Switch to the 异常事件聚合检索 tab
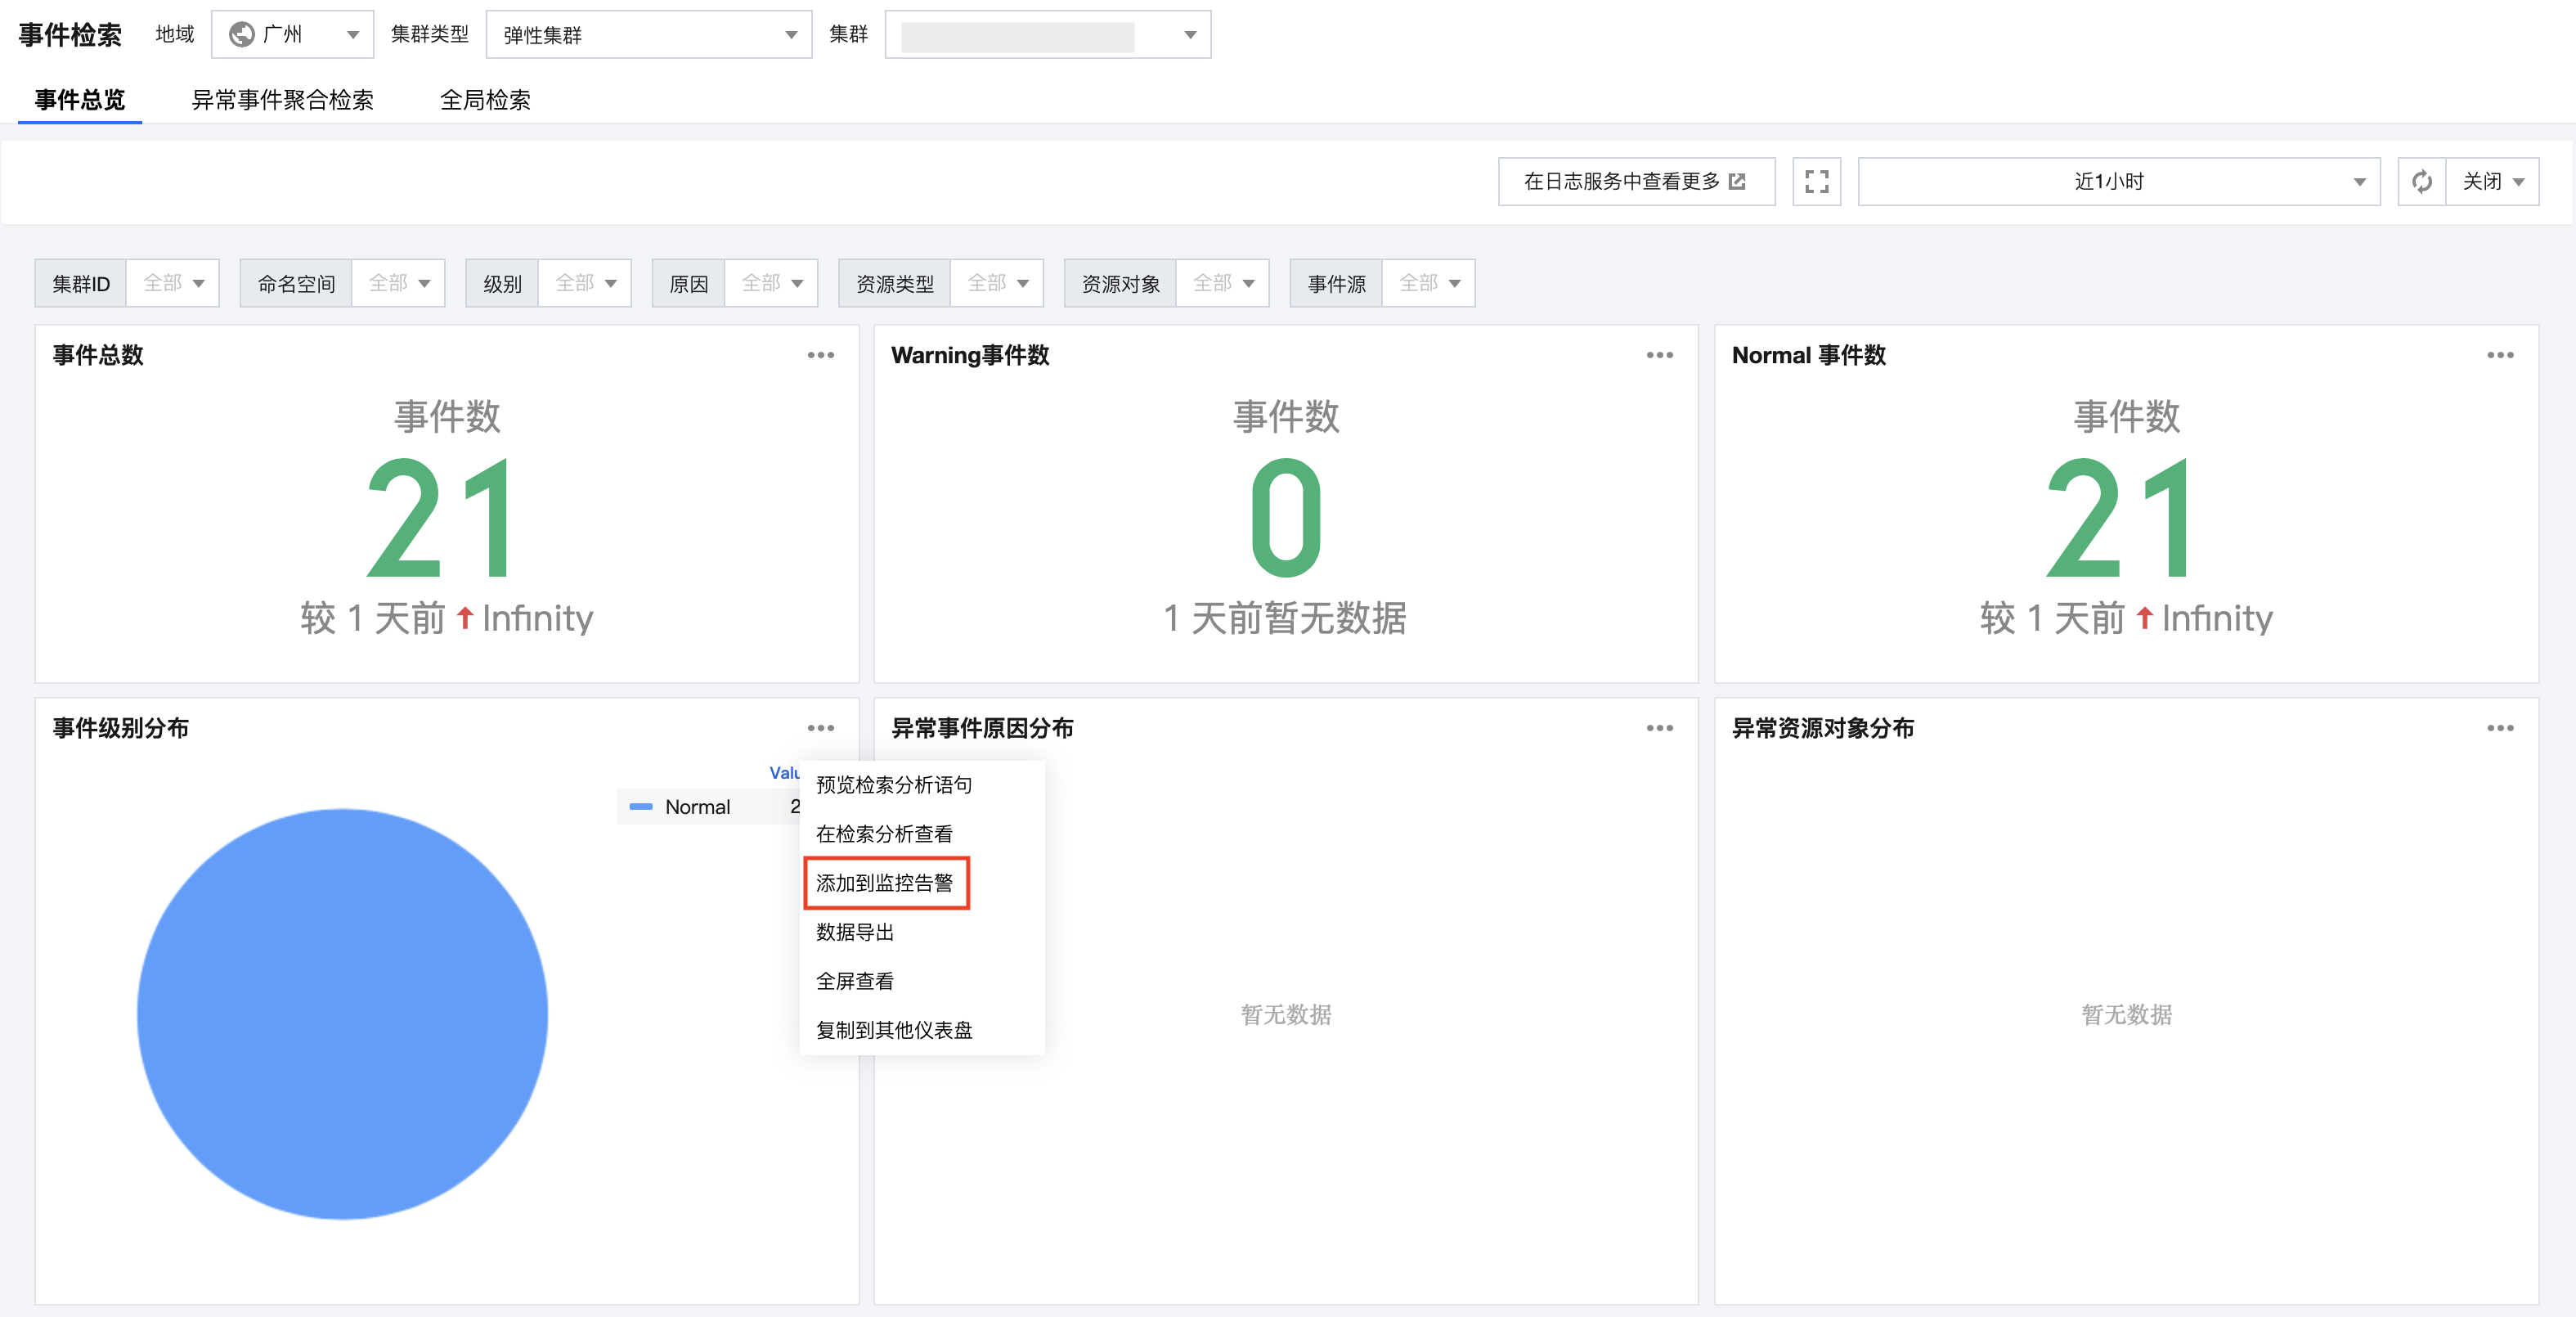The image size is (2576, 1317). point(282,100)
